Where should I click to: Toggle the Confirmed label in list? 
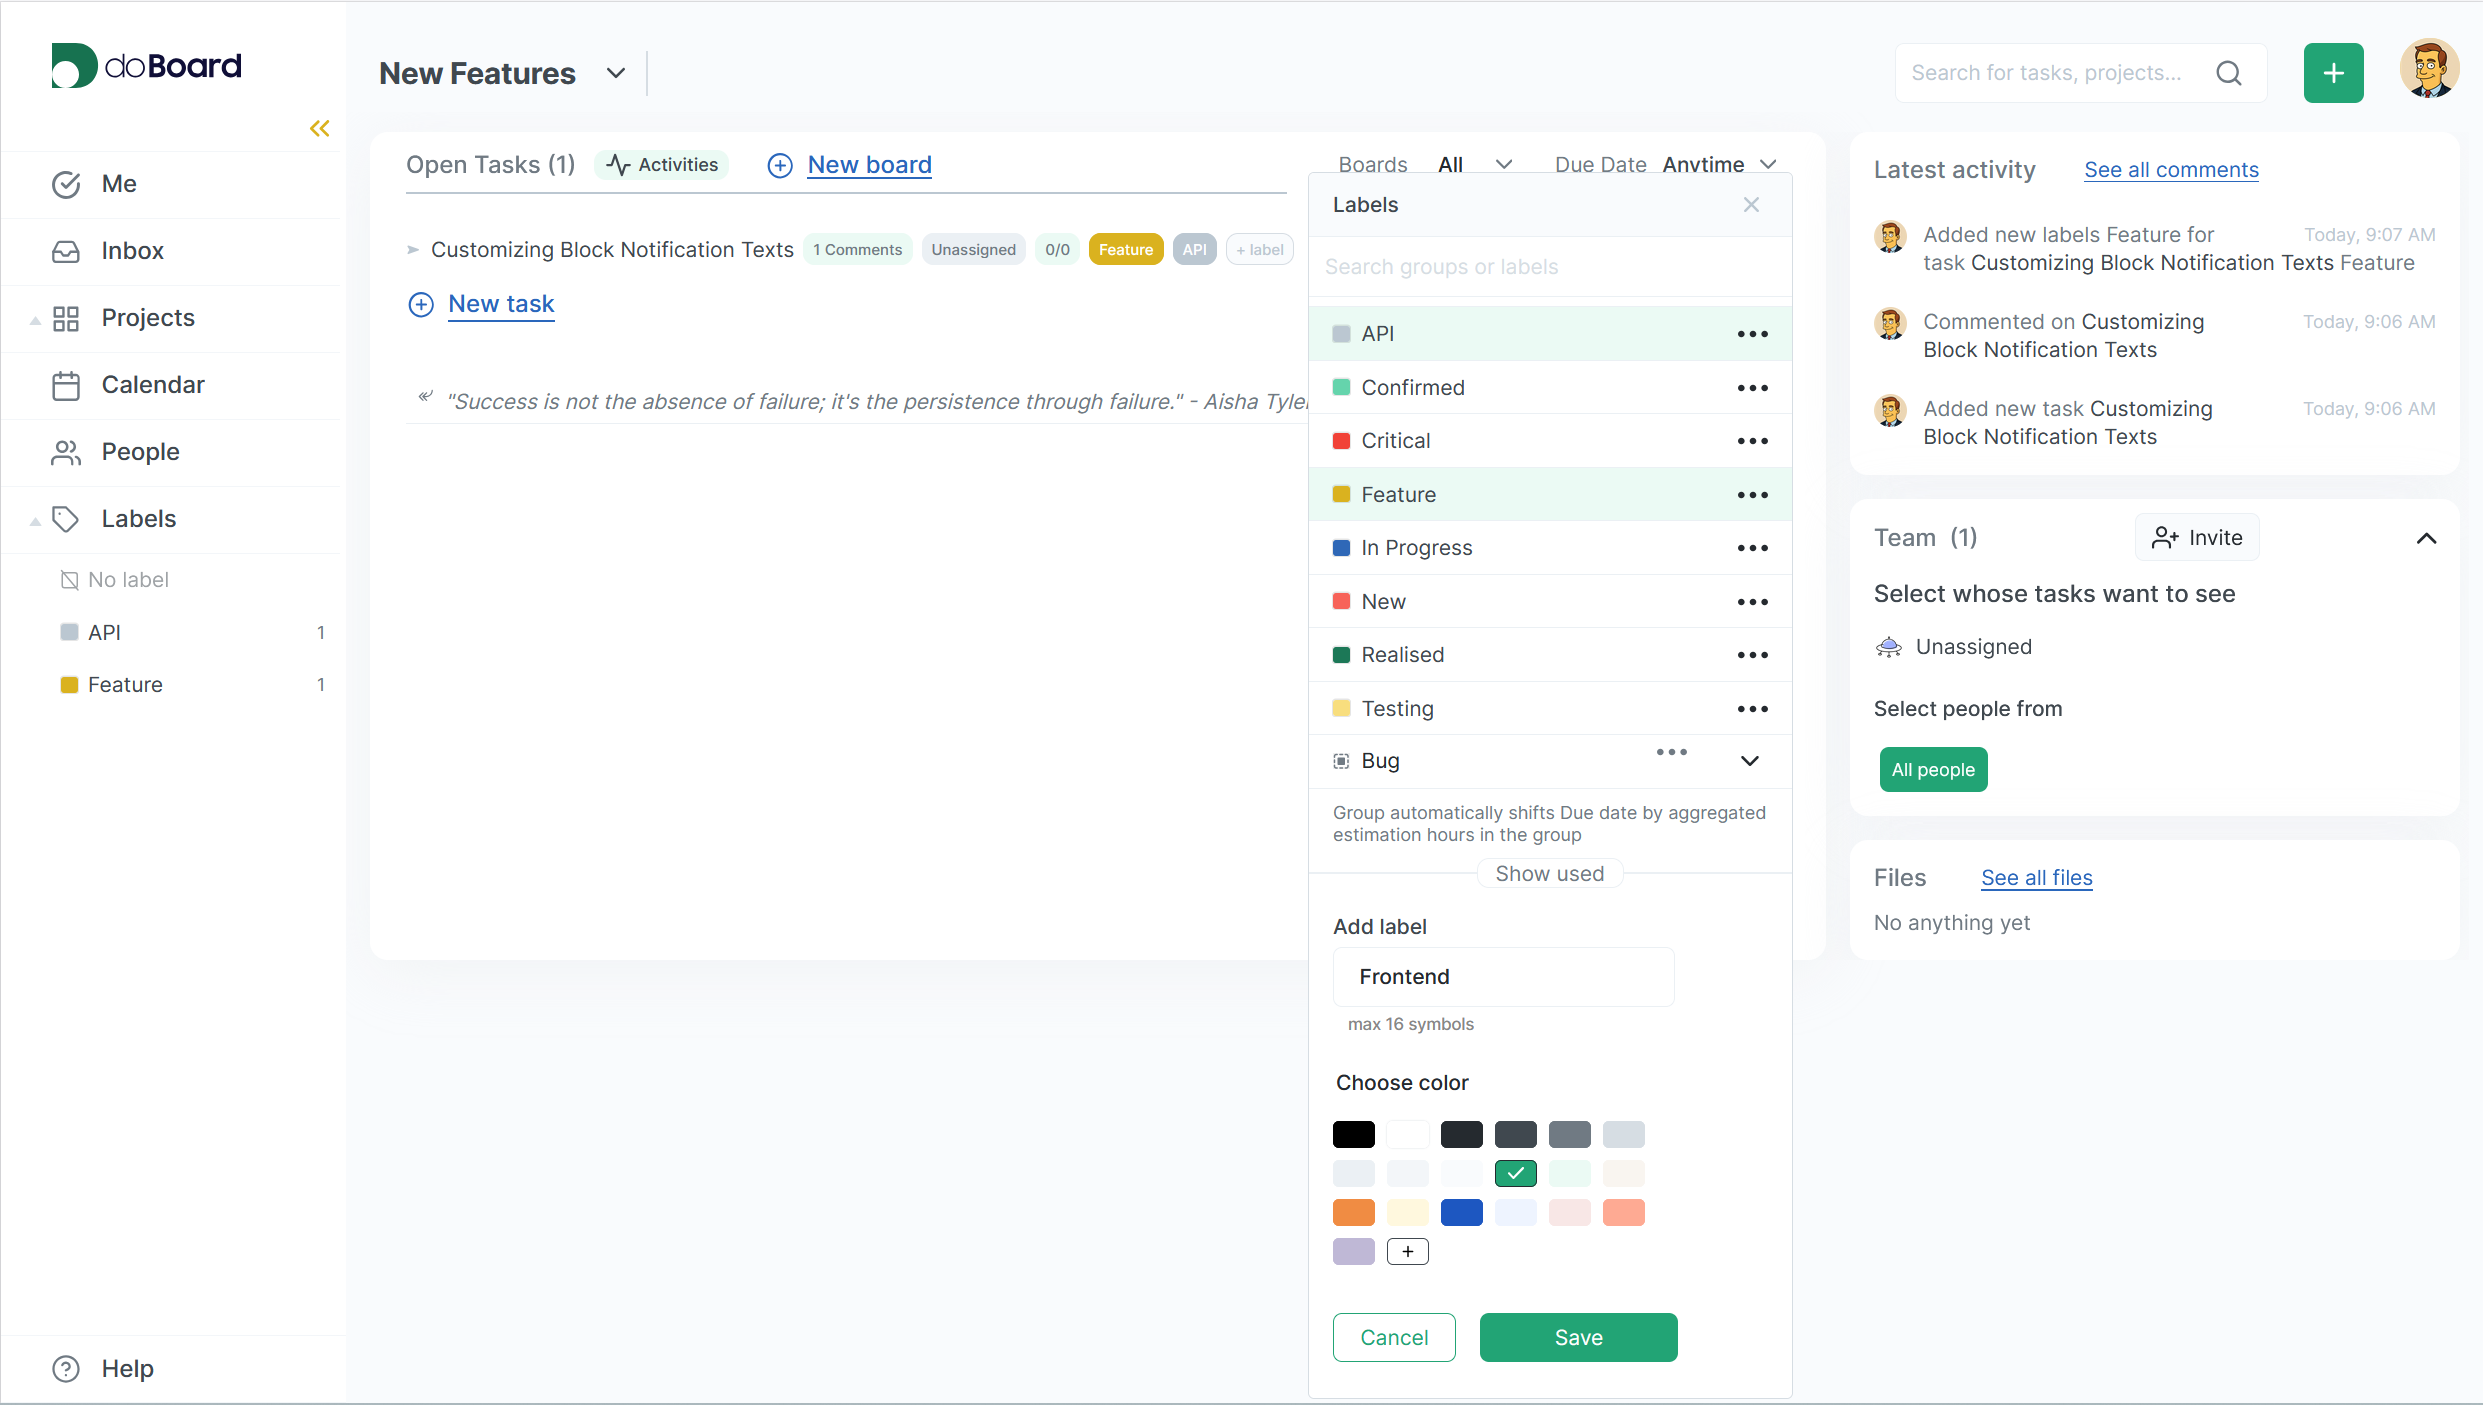[x=1413, y=388]
